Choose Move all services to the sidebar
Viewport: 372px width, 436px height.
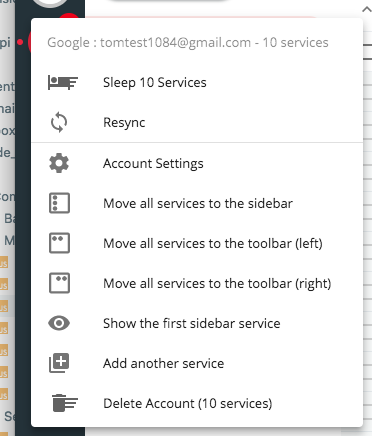(198, 203)
